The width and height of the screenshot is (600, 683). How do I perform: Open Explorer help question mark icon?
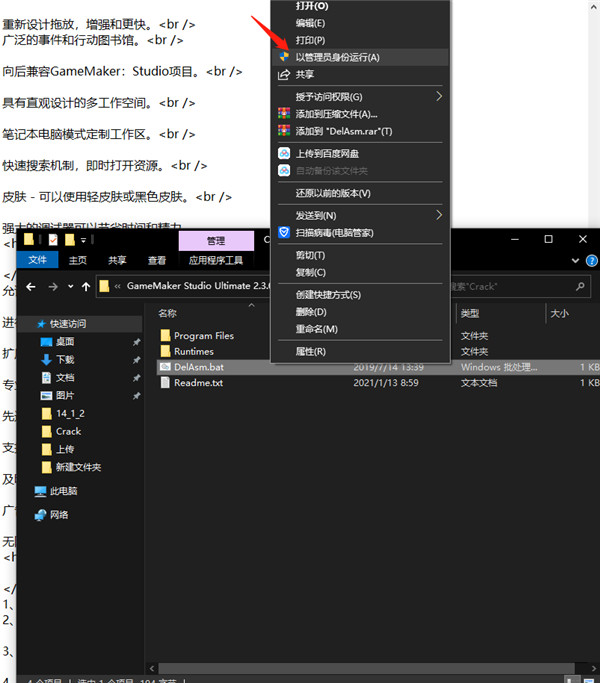592,260
